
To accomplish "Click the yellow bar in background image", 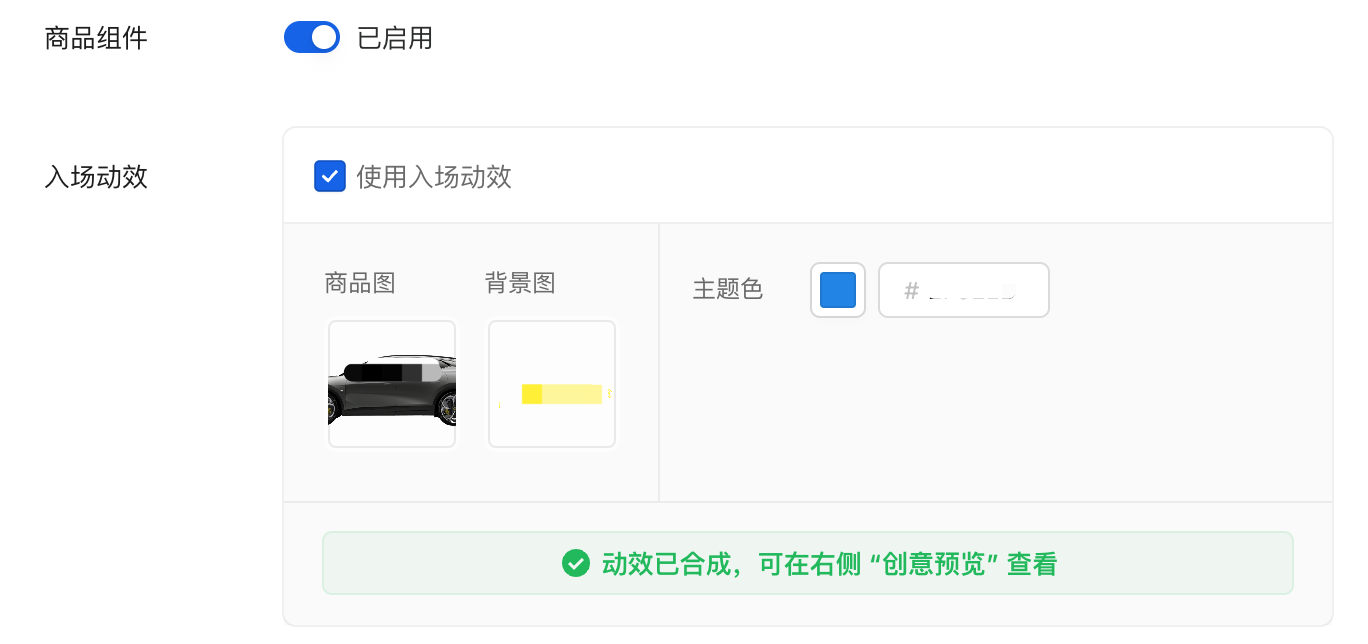I will point(562,394).
